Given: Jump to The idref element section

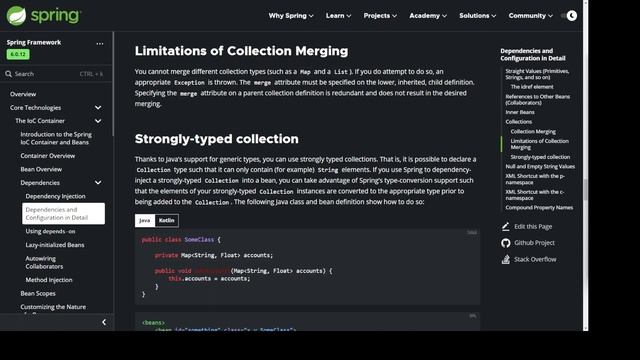Looking at the screenshot, I should (x=532, y=87).
